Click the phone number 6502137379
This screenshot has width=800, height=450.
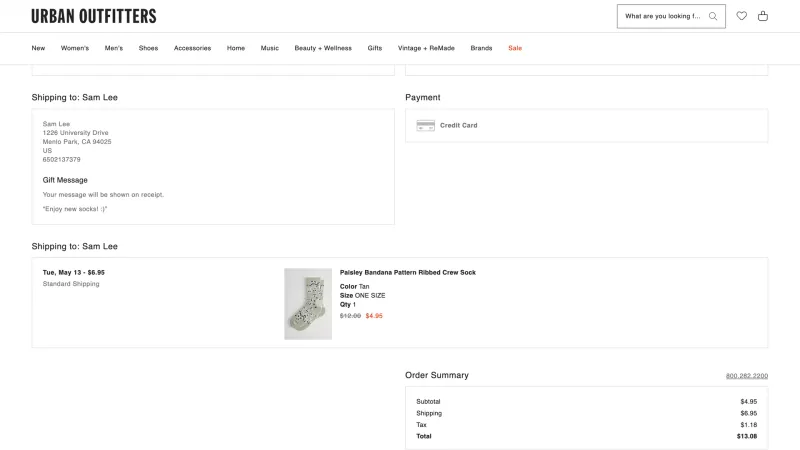(x=62, y=160)
